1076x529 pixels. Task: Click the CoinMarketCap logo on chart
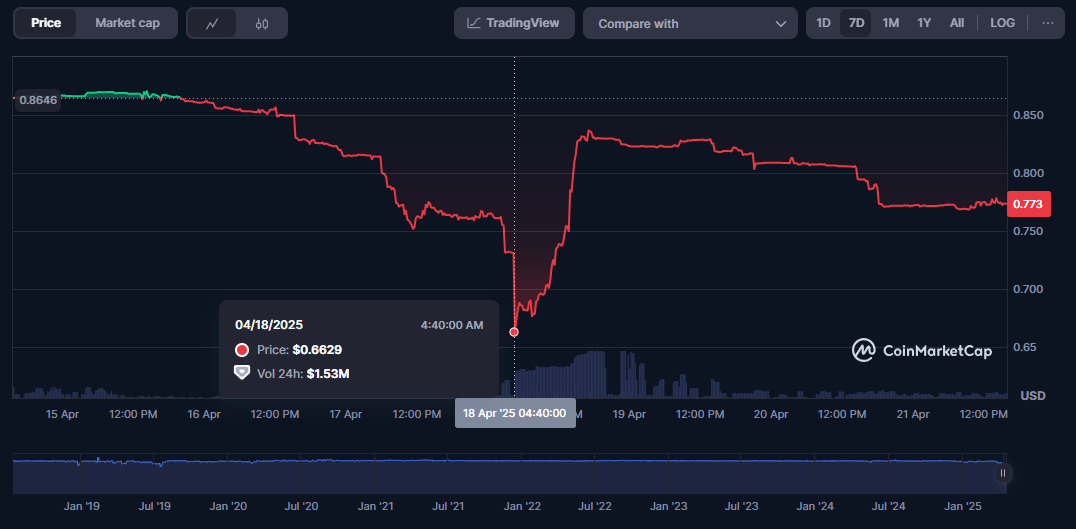(922, 351)
